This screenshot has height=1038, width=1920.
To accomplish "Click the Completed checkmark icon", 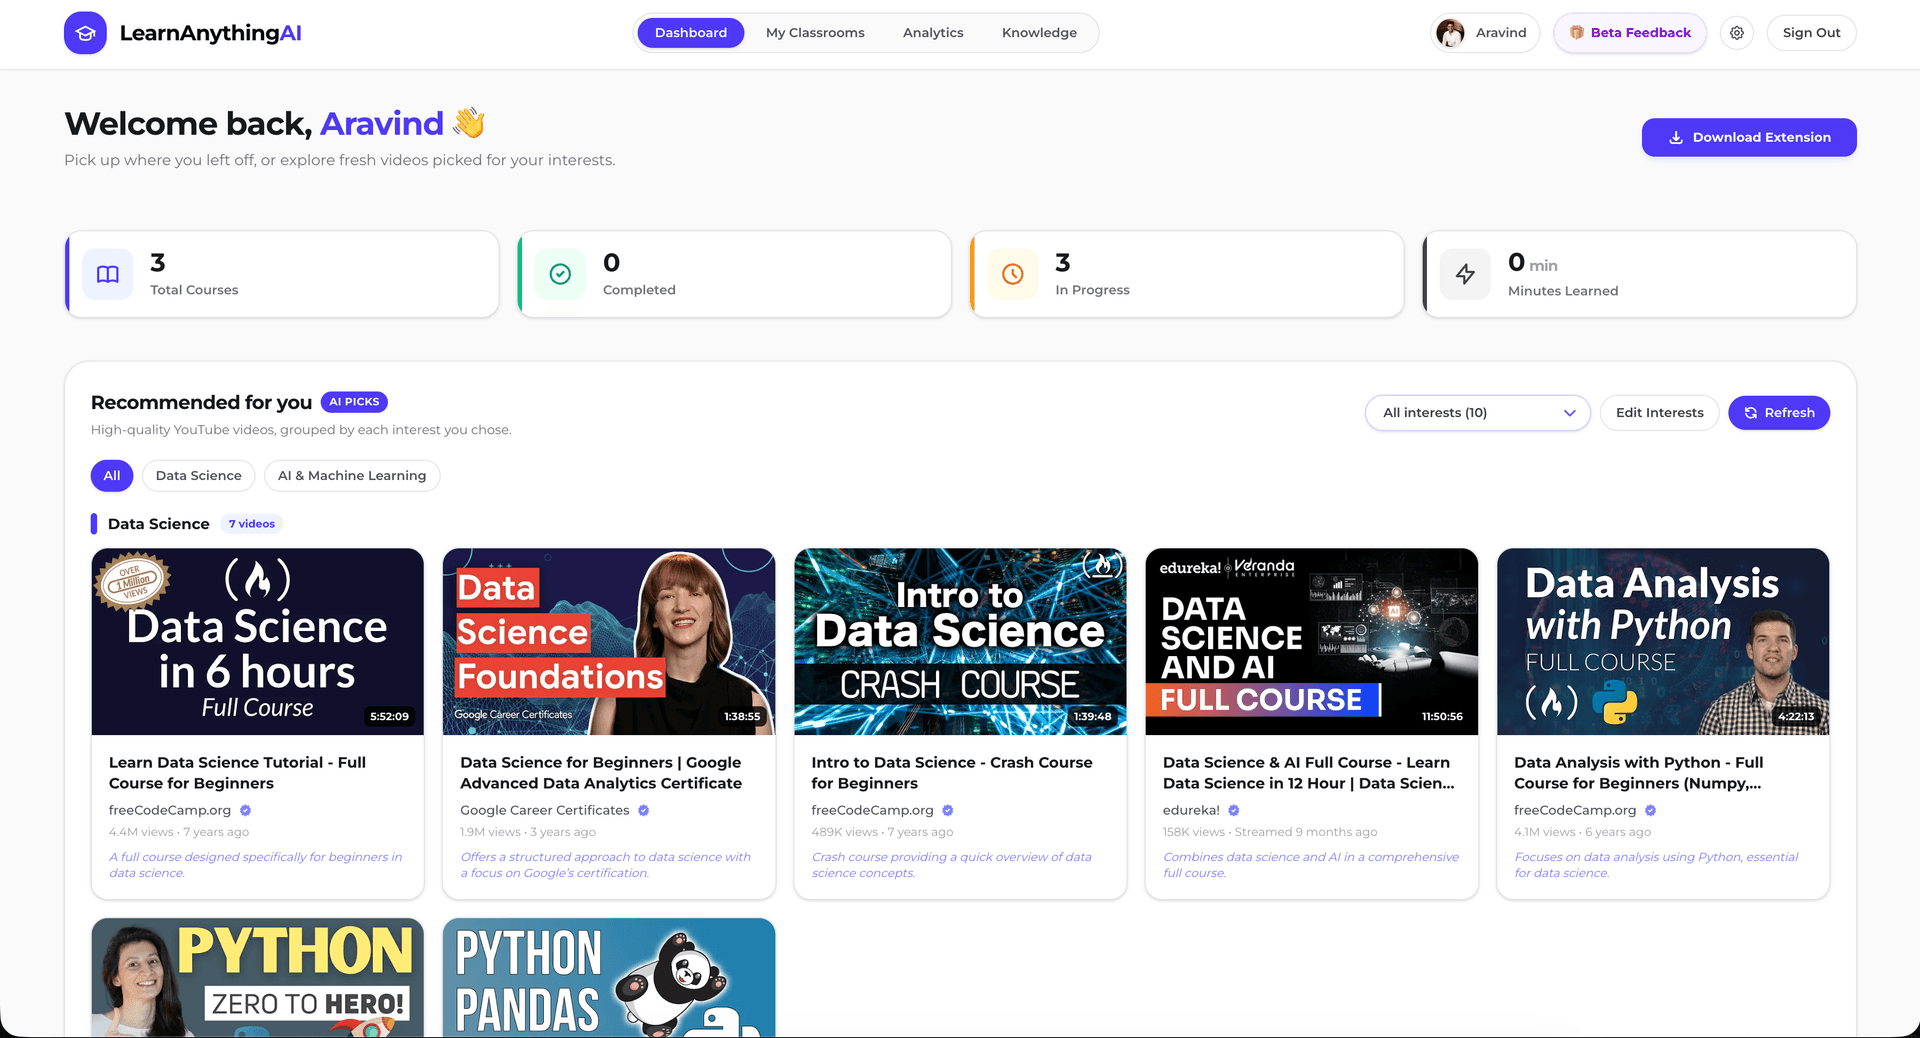I will click(x=560, y=274).
